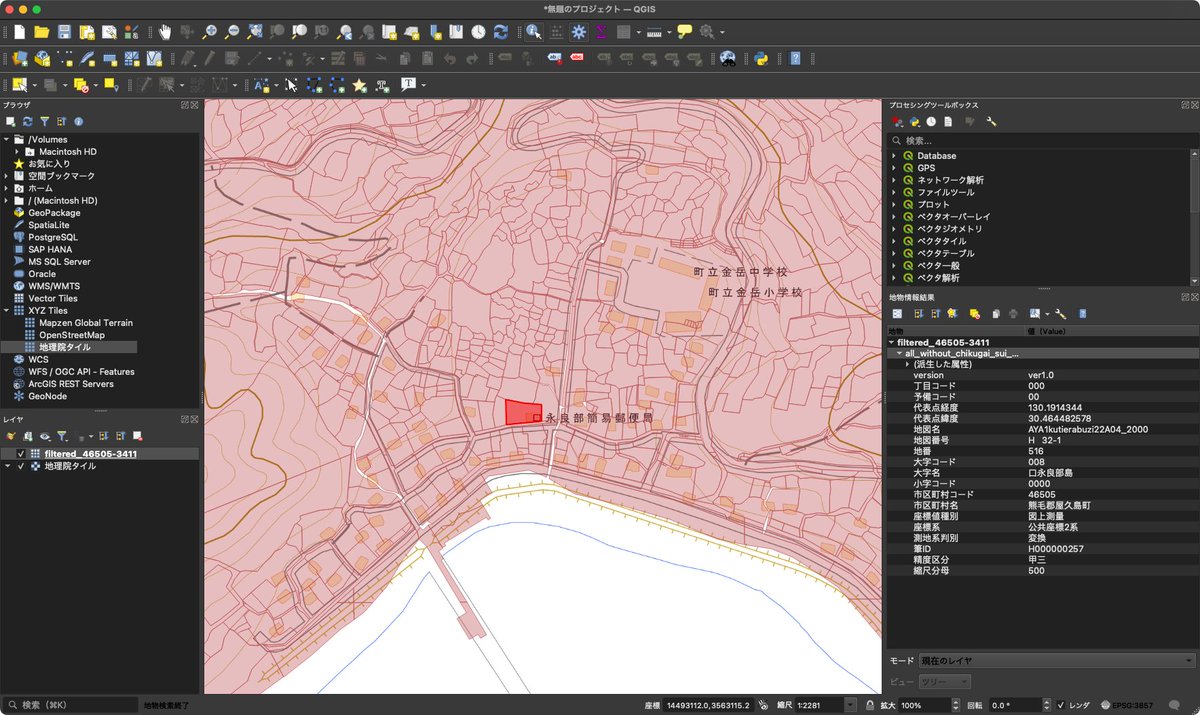Toggle the レンダ render checkbox
The width and height of the screenshot is (1200, 715).
coord(1061,705)
